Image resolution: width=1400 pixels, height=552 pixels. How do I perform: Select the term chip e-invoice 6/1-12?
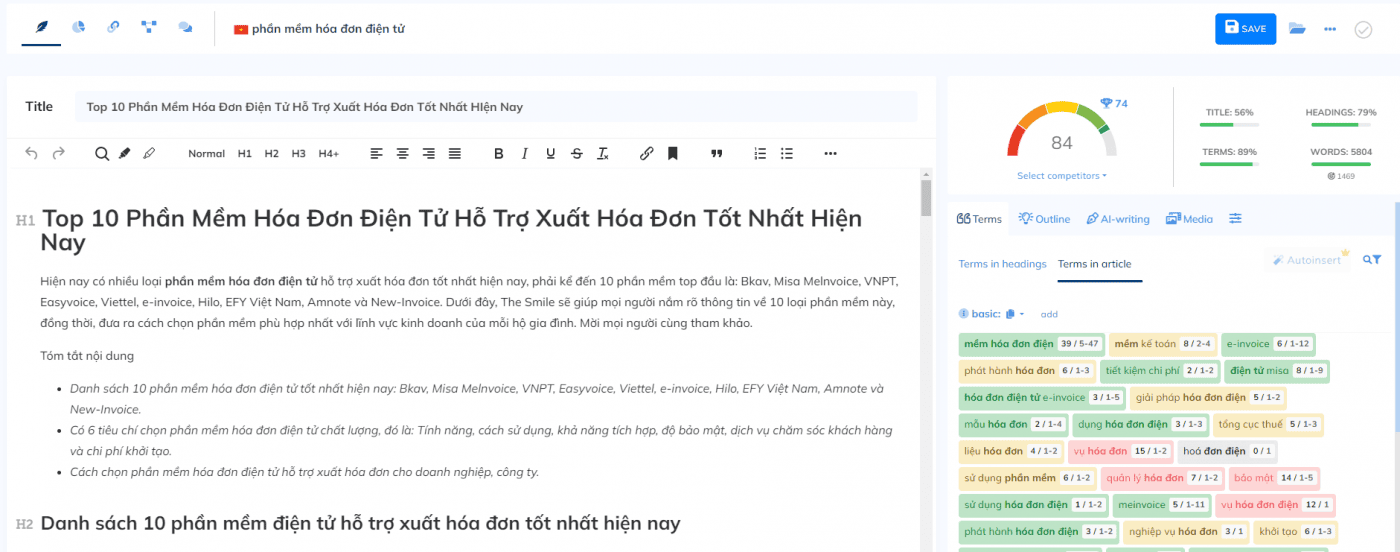pyautogui.click(x=1268, y=344)
